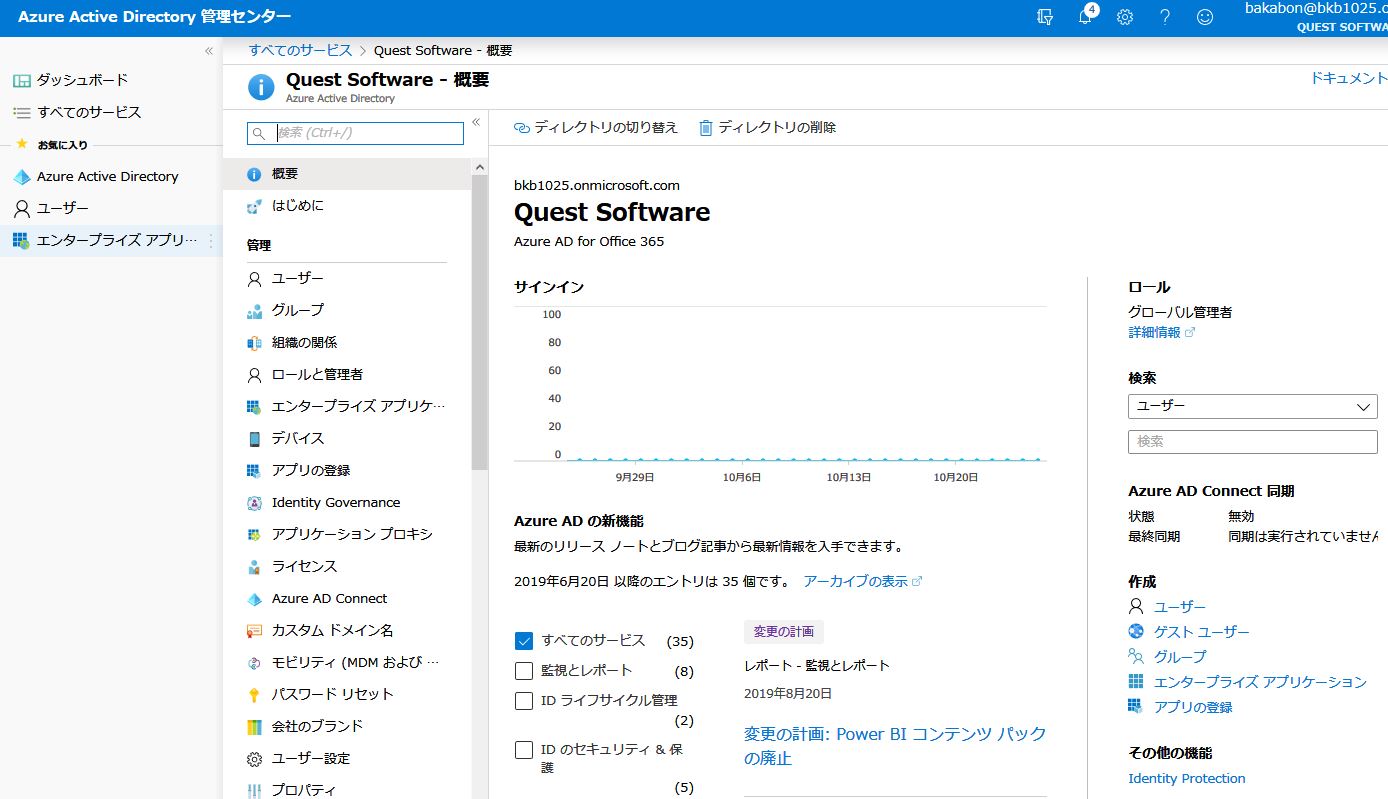Open the すべてのサービス breadcrumb link

click(x=300, y=50)
